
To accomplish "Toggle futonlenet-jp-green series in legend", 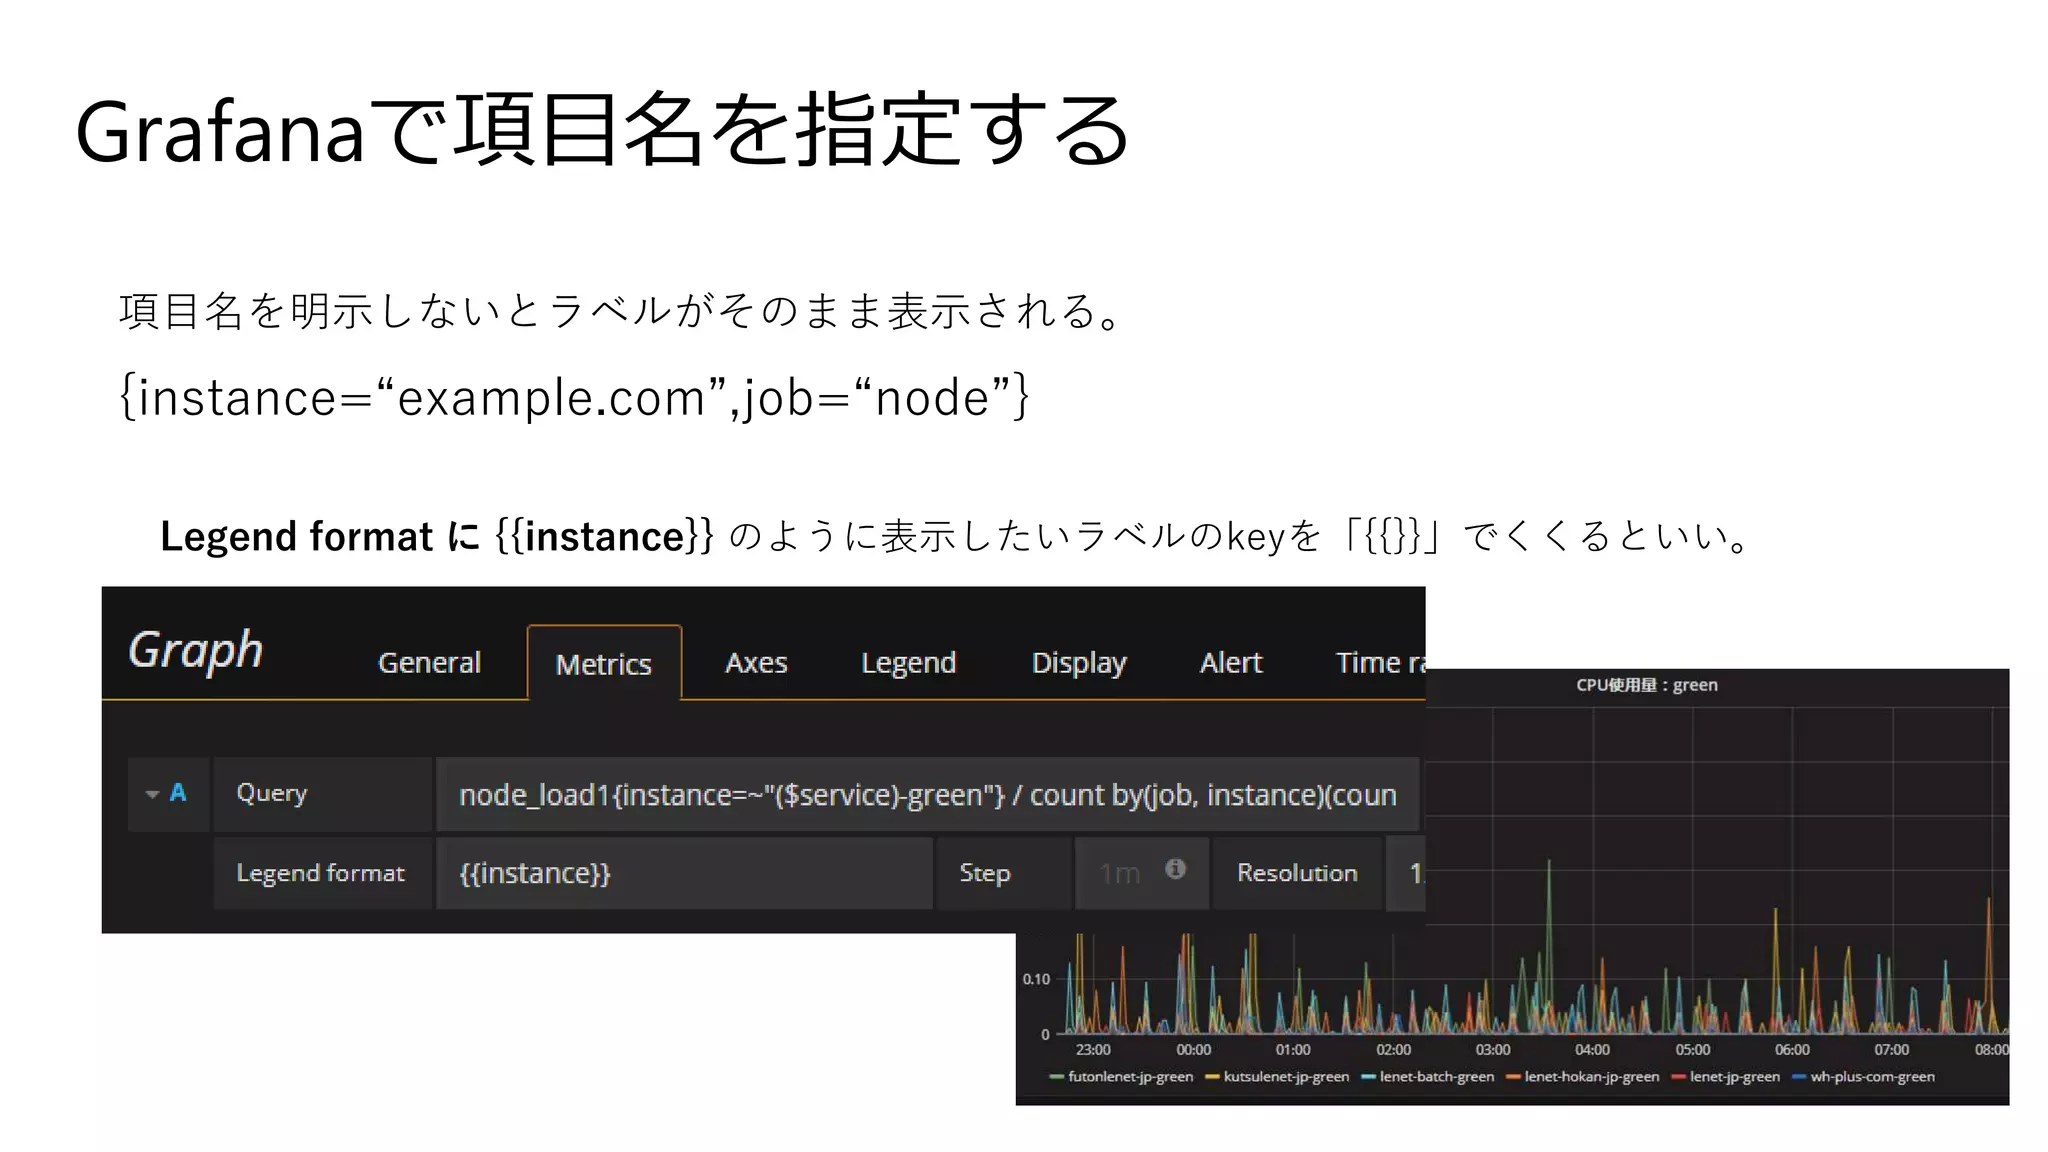I will click(1130, 1077).
